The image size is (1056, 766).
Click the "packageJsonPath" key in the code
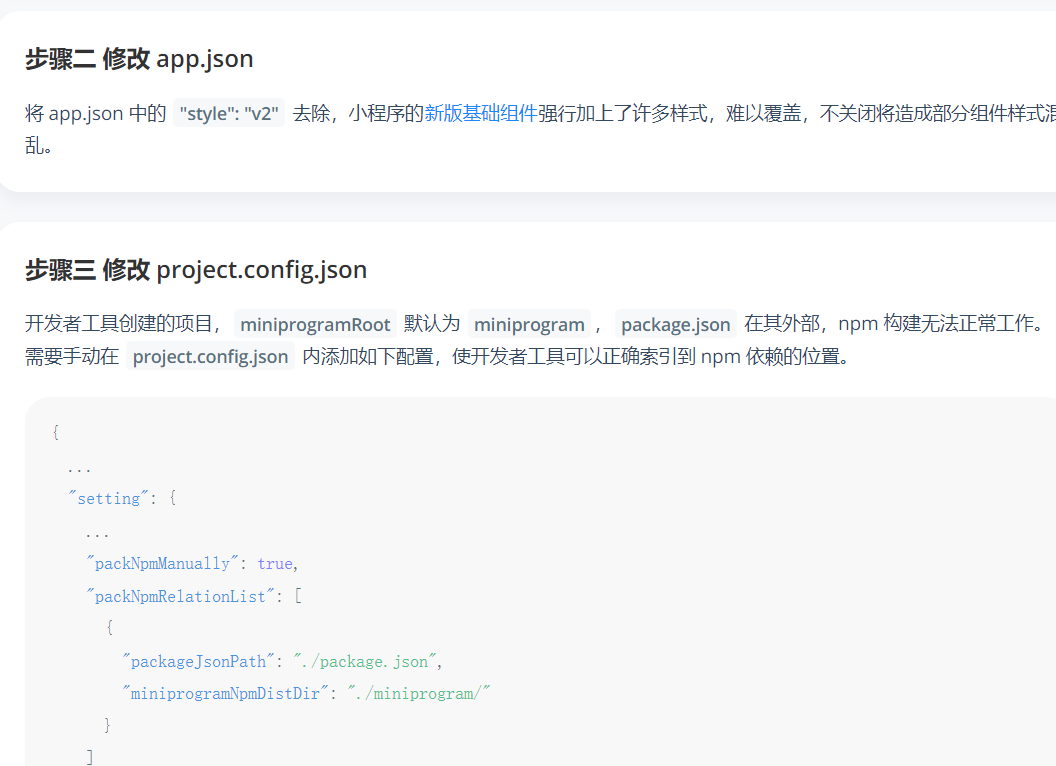(195, 661)
